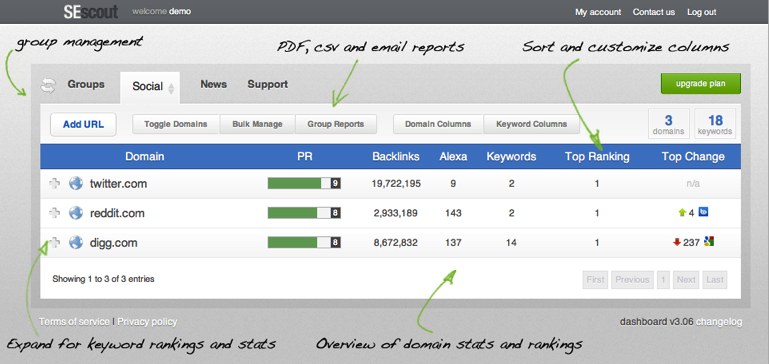Customize Domain Columns
Image resolution: width=769 pixels, height=364 pixels.
click(438, 124)
